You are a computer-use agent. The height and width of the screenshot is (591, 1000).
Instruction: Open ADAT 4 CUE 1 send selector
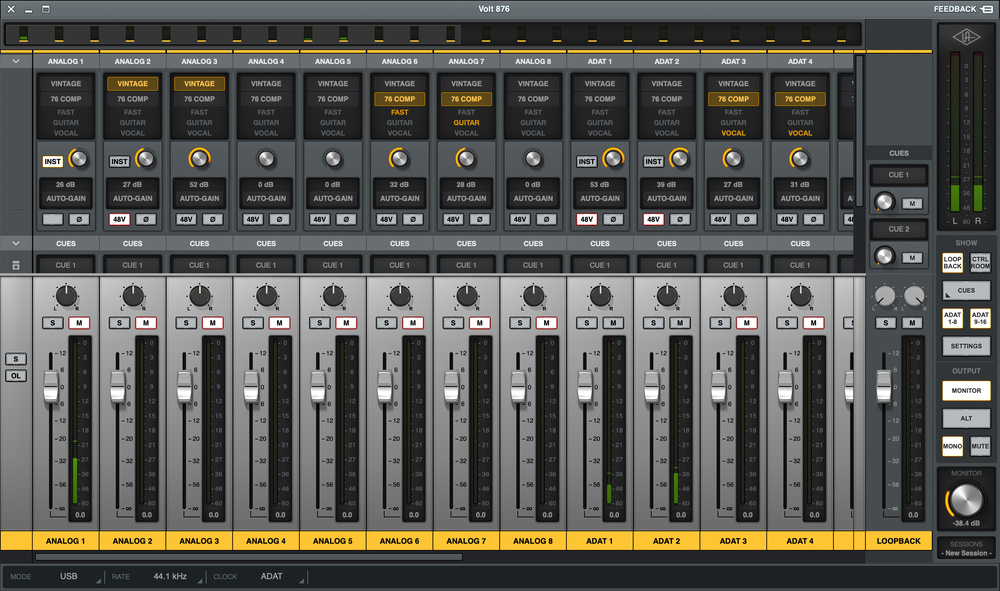(800, 265)
